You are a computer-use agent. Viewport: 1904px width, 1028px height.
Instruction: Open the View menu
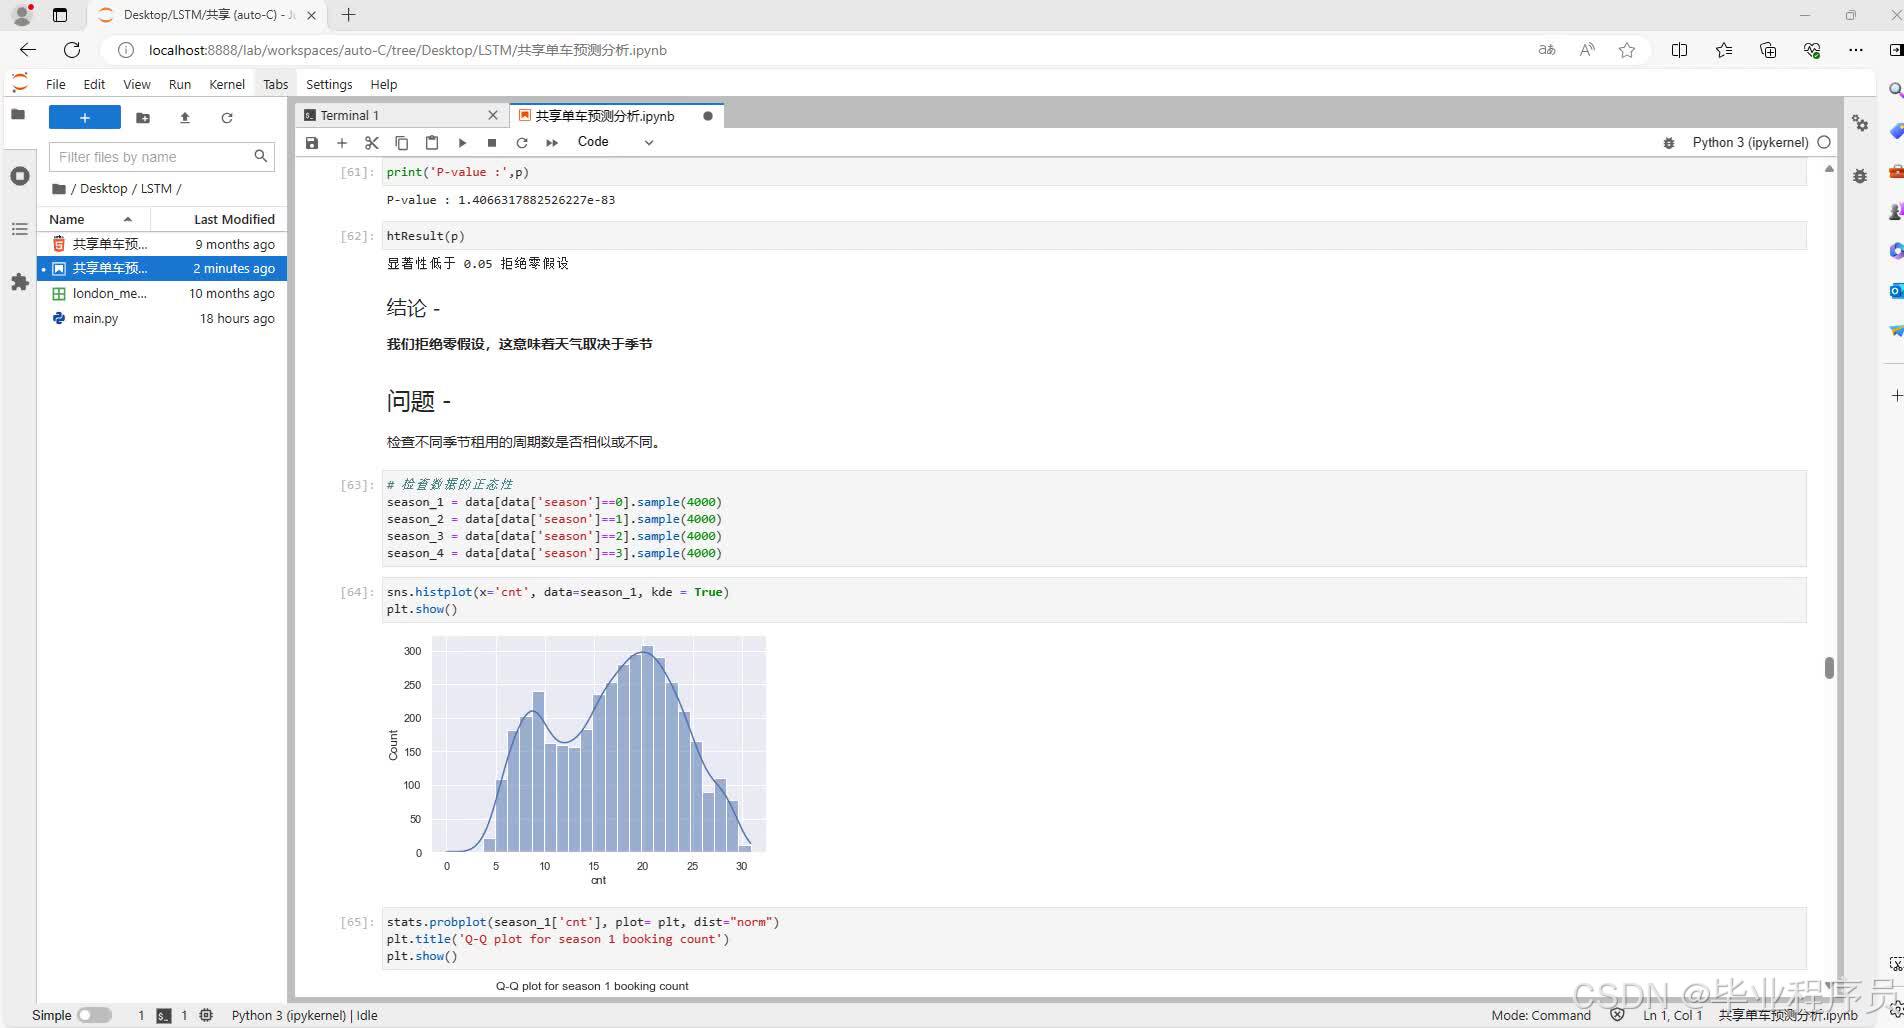(137, 84)
